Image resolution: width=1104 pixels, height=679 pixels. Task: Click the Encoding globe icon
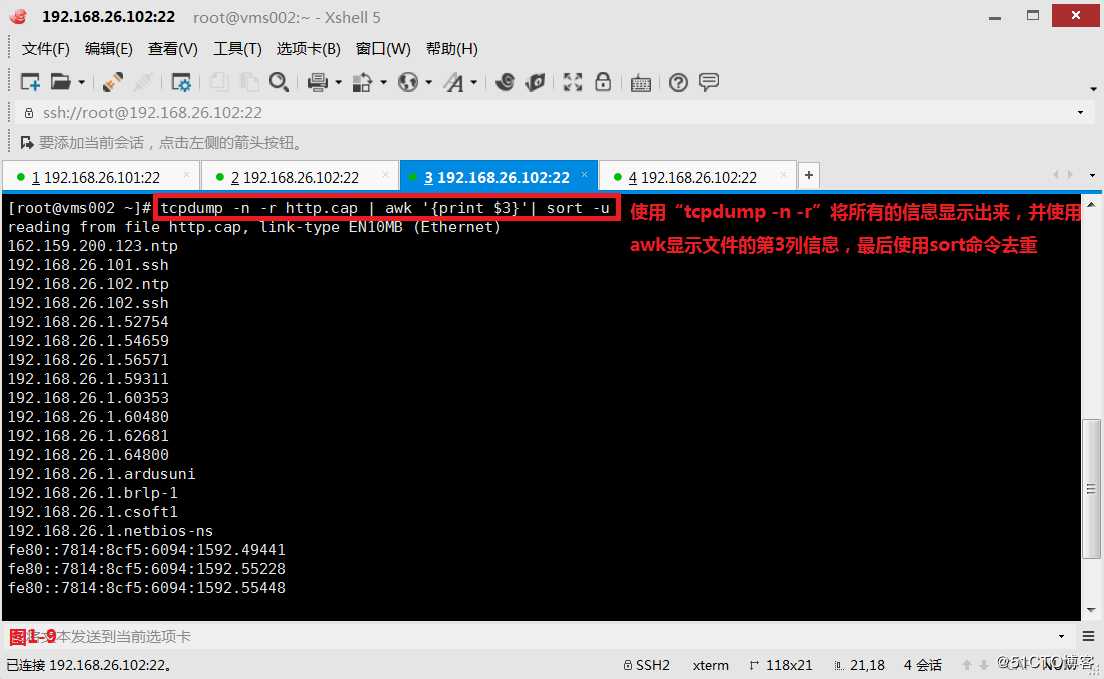coord(408,82)
